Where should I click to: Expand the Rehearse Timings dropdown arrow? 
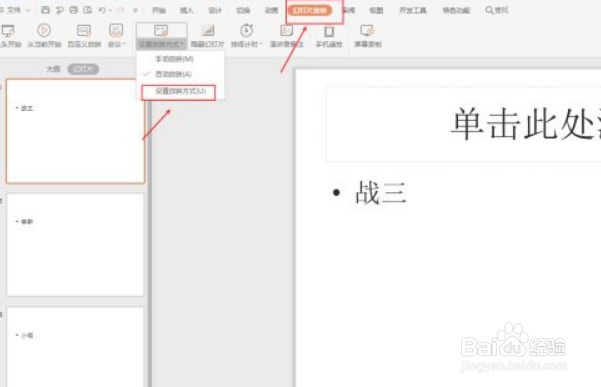[x=261, y=44]
